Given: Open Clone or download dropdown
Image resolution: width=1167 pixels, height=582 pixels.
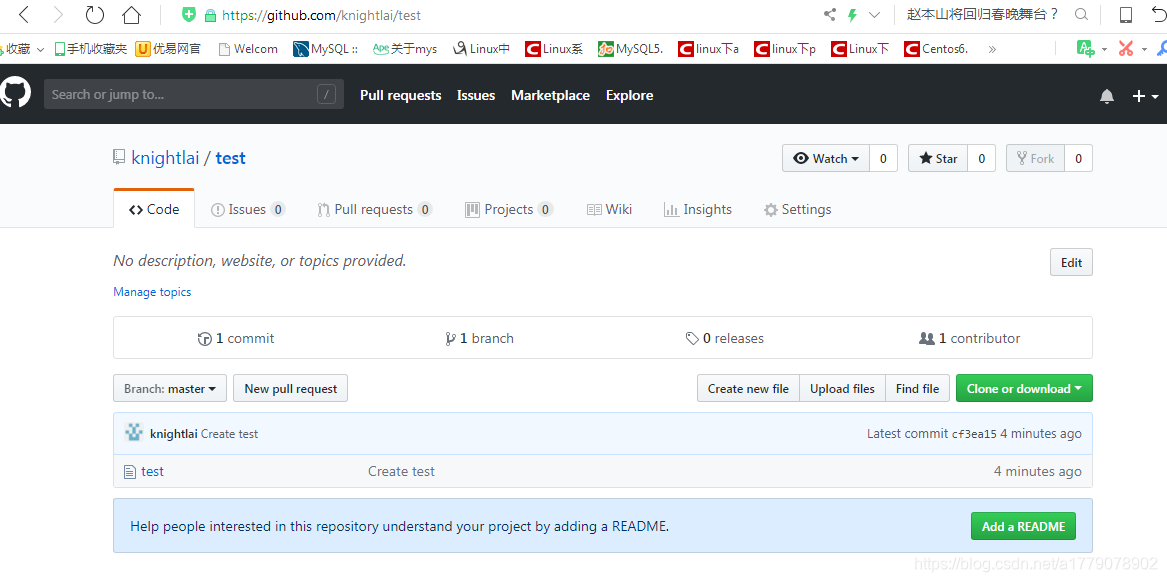Looking at the screenshot, I should click(1024, 388).
